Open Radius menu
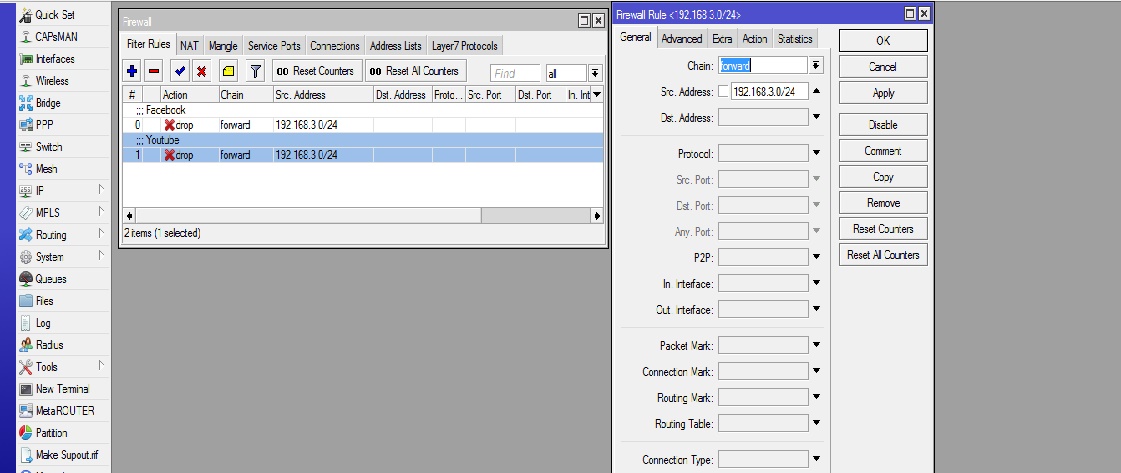The image size is (1121, 473). coord(49,345)
